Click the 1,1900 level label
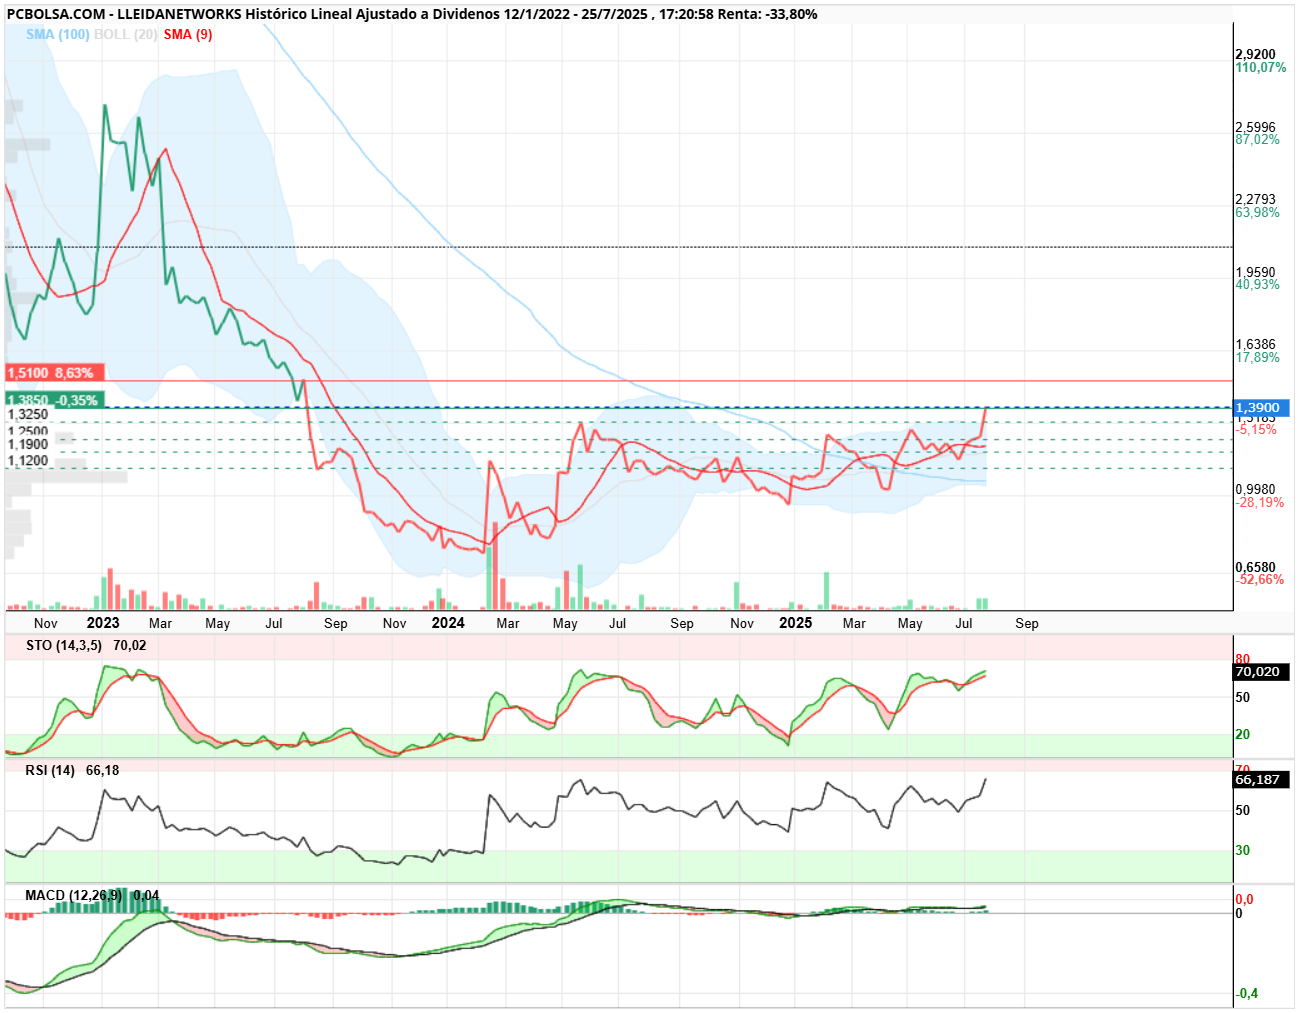The height and width of the screenshot is (1013, 1299). [28, 444]
